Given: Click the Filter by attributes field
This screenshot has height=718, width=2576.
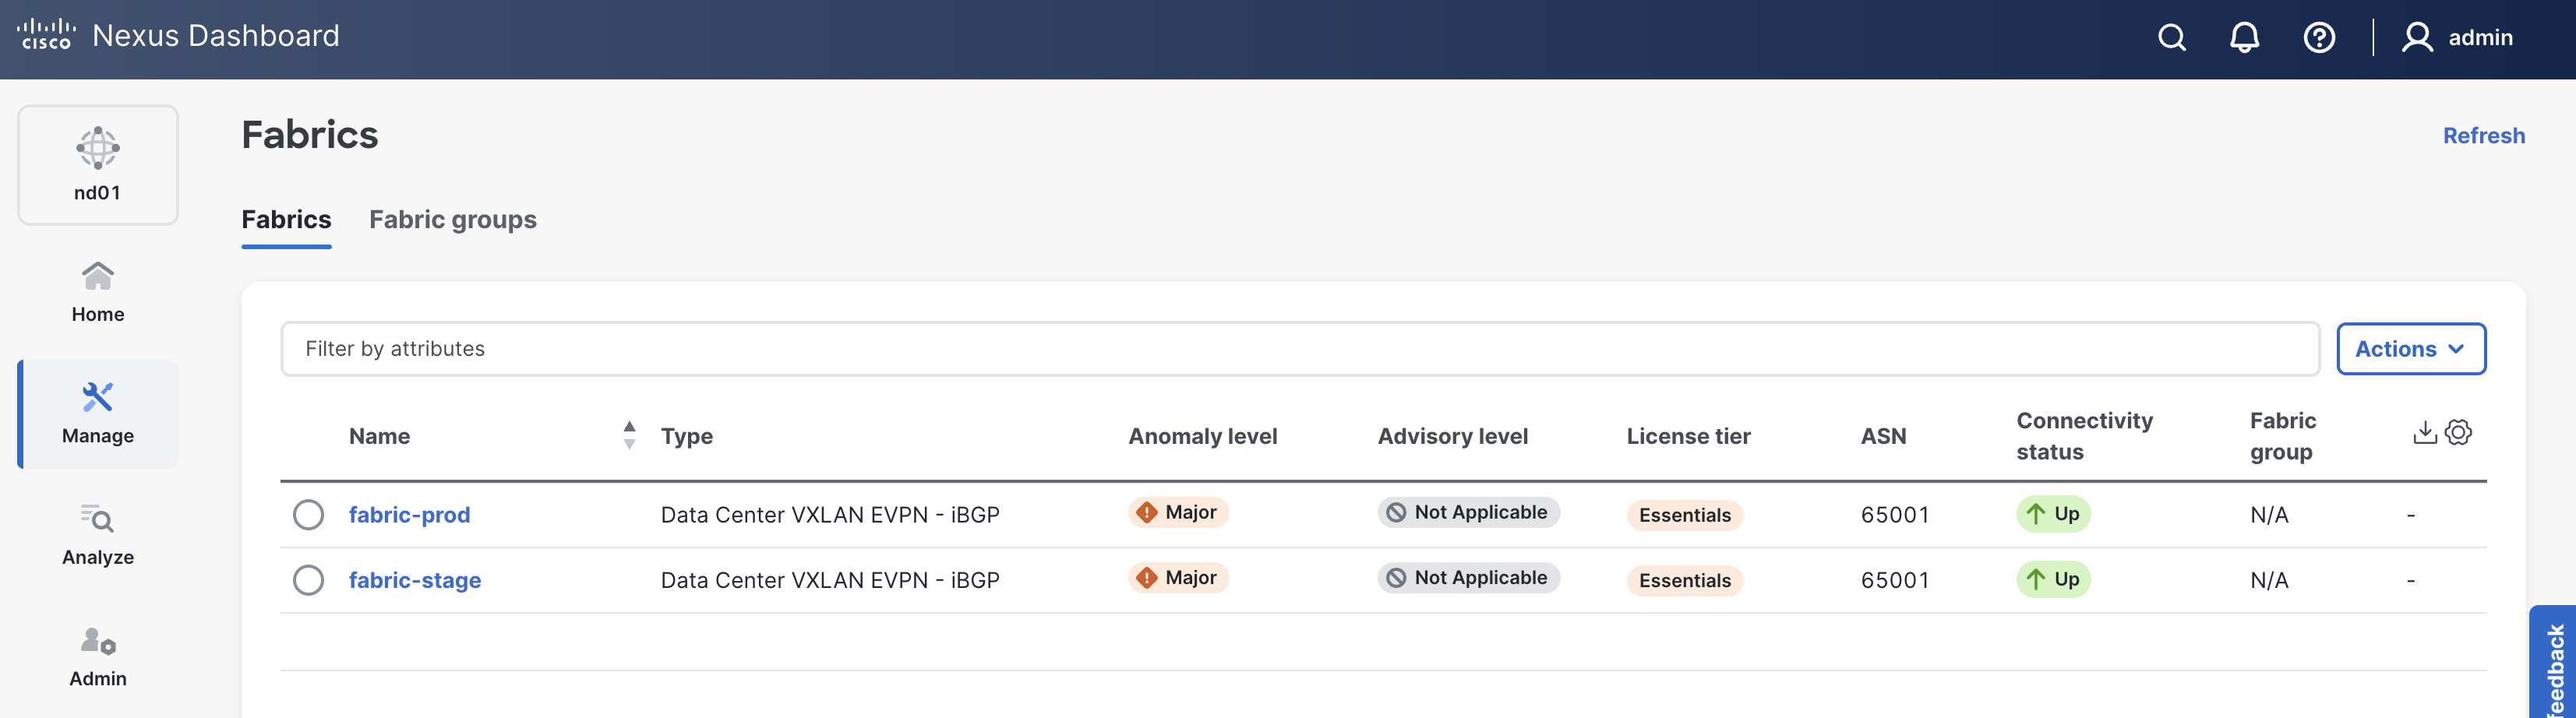Looking at the screenshot, I should point(1299,349).
